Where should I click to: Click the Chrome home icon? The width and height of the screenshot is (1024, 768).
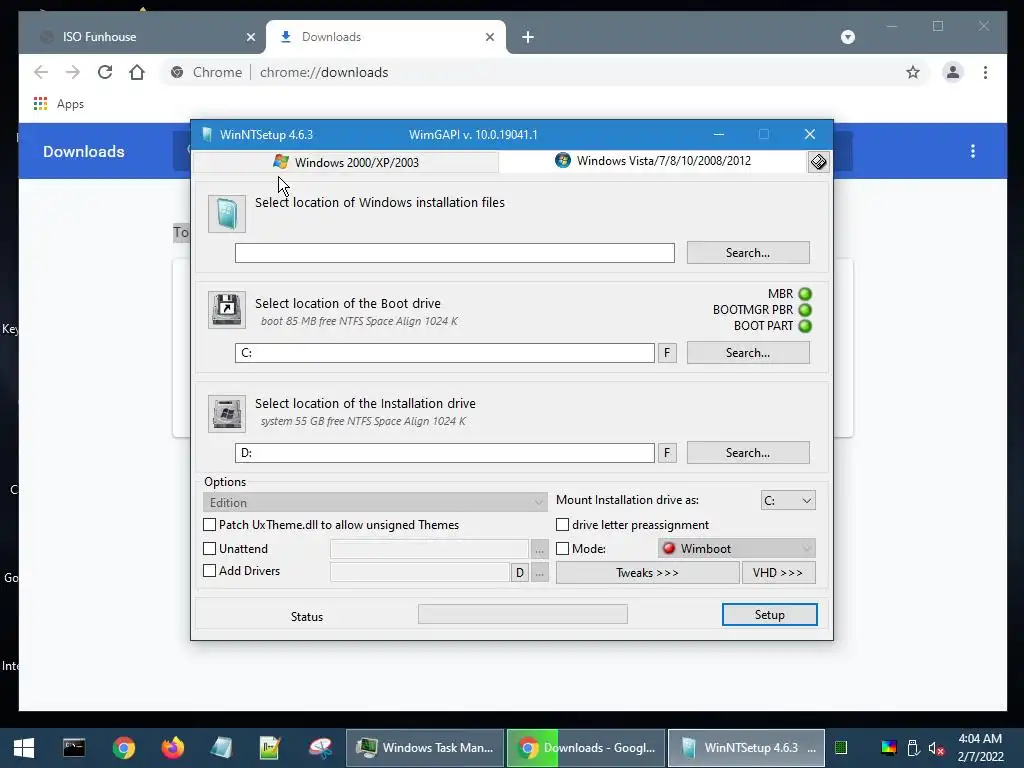(x=136, y=72)
